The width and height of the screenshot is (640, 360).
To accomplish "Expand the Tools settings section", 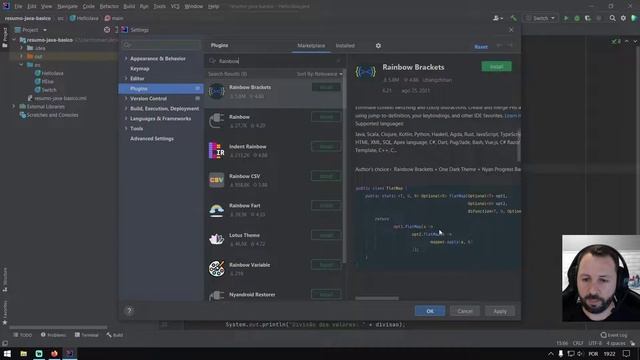I will 126,129.
